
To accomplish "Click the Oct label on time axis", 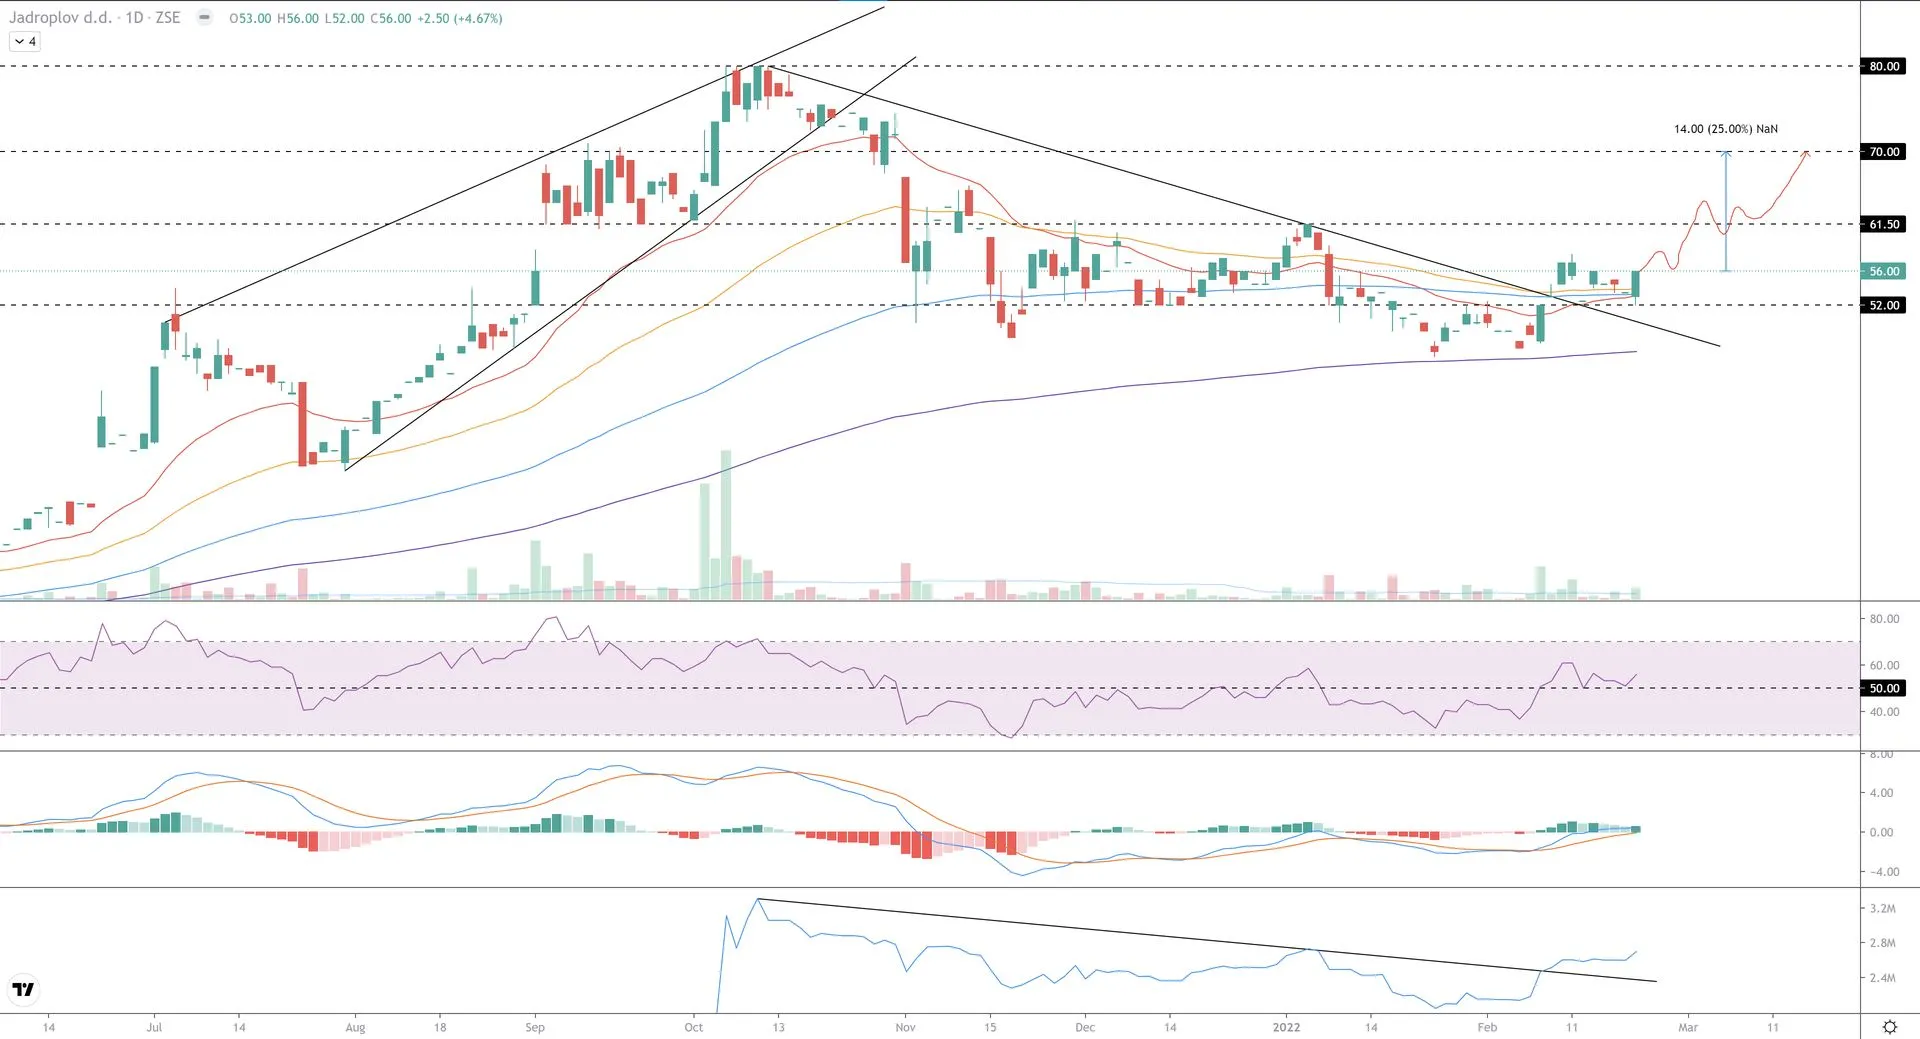I will tap(693, 1027).
